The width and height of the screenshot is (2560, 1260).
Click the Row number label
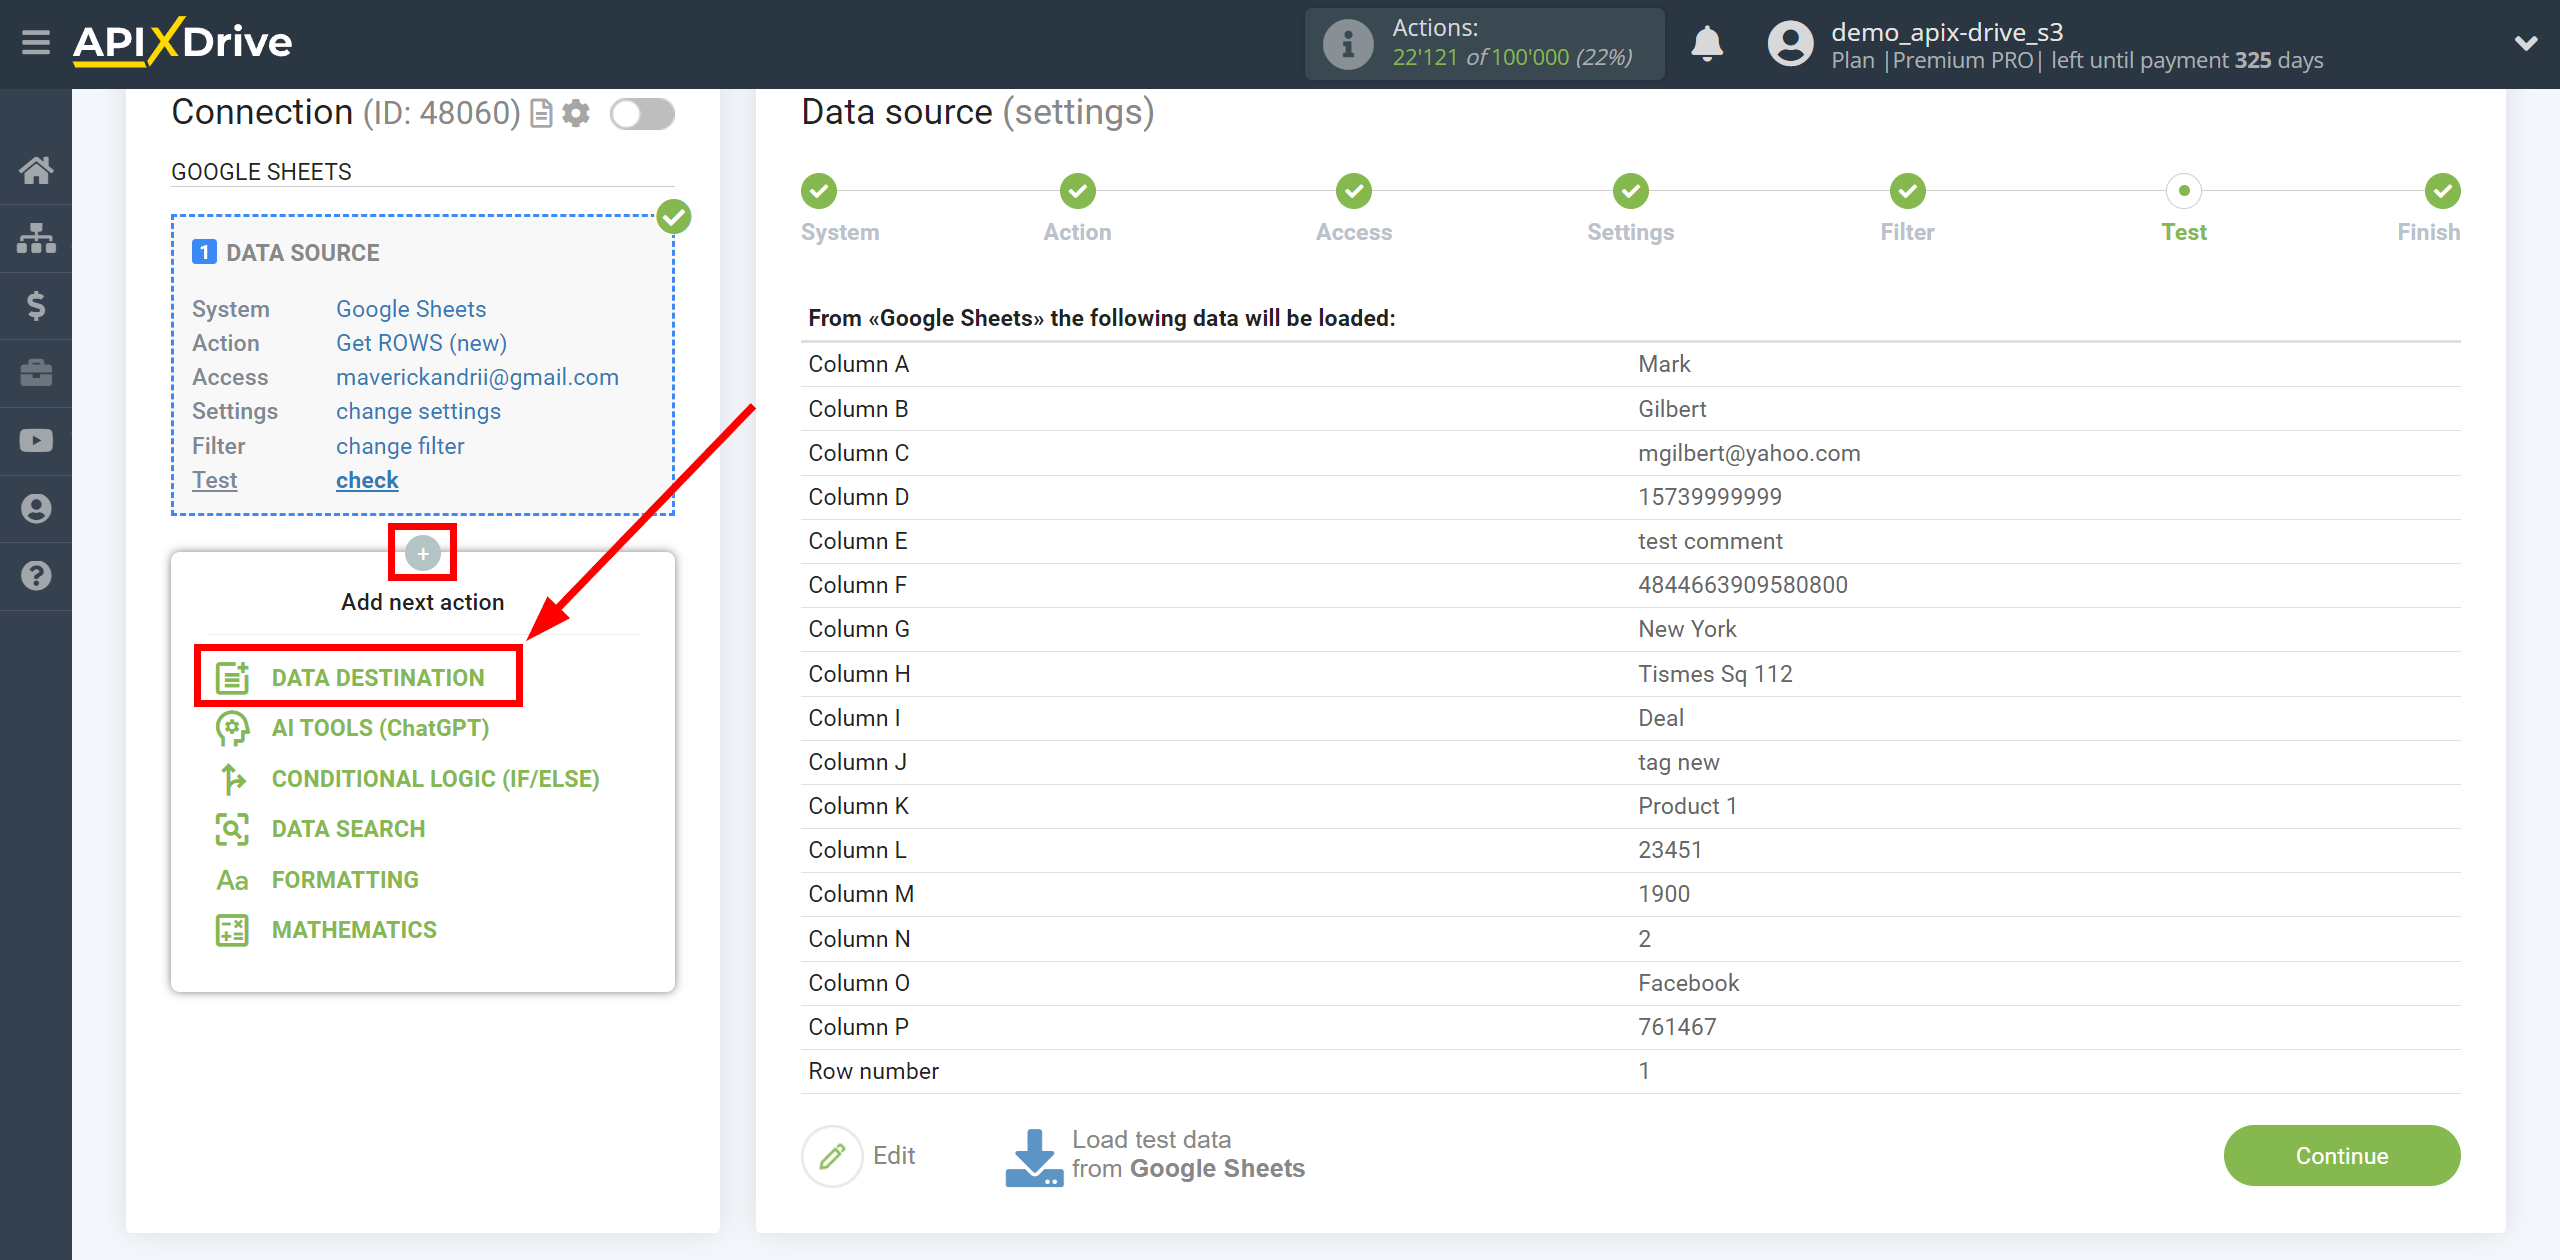tap(873, 1071)
